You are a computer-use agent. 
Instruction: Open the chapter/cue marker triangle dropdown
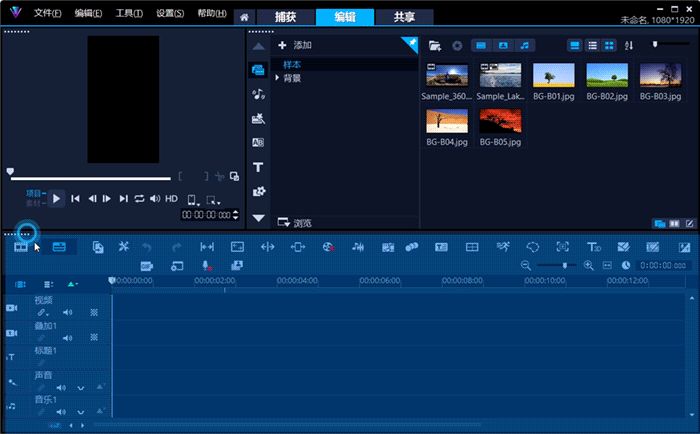72,284
